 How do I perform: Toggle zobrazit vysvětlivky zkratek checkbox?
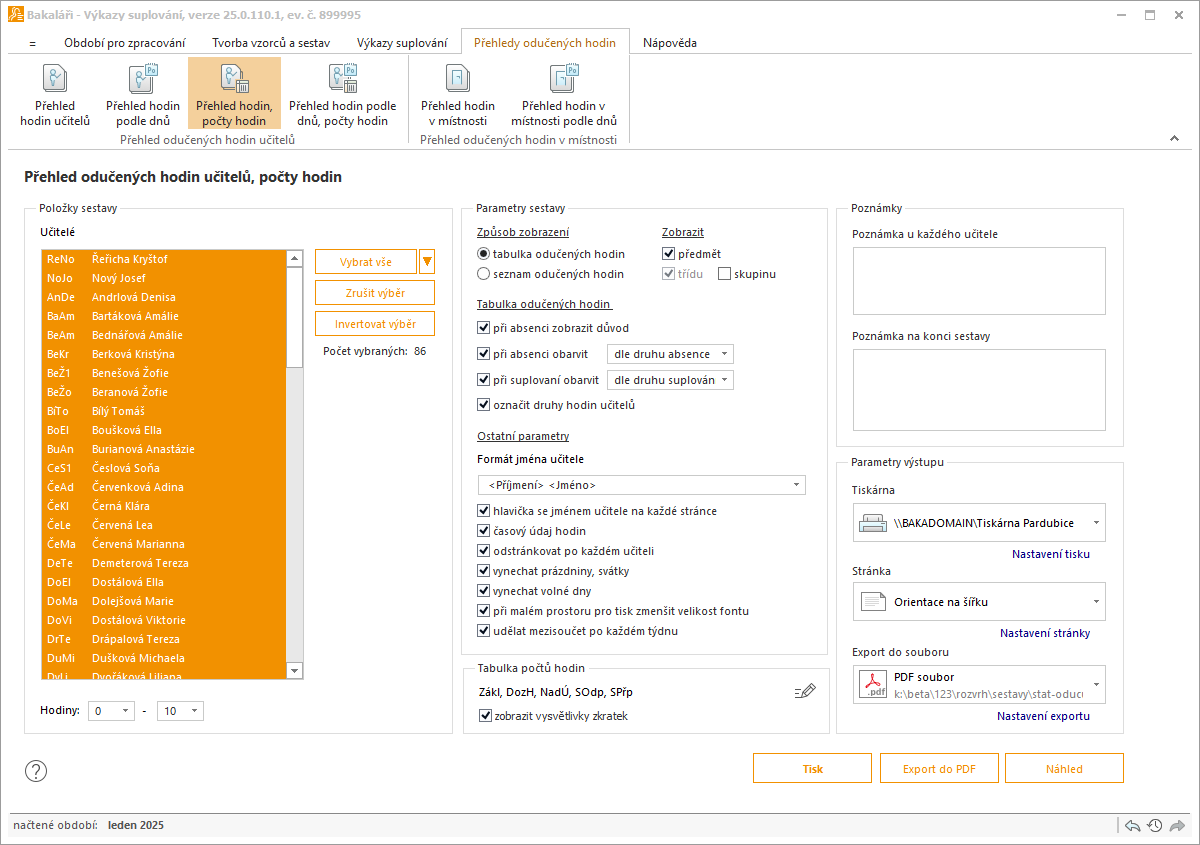click(x=486, y=716)
